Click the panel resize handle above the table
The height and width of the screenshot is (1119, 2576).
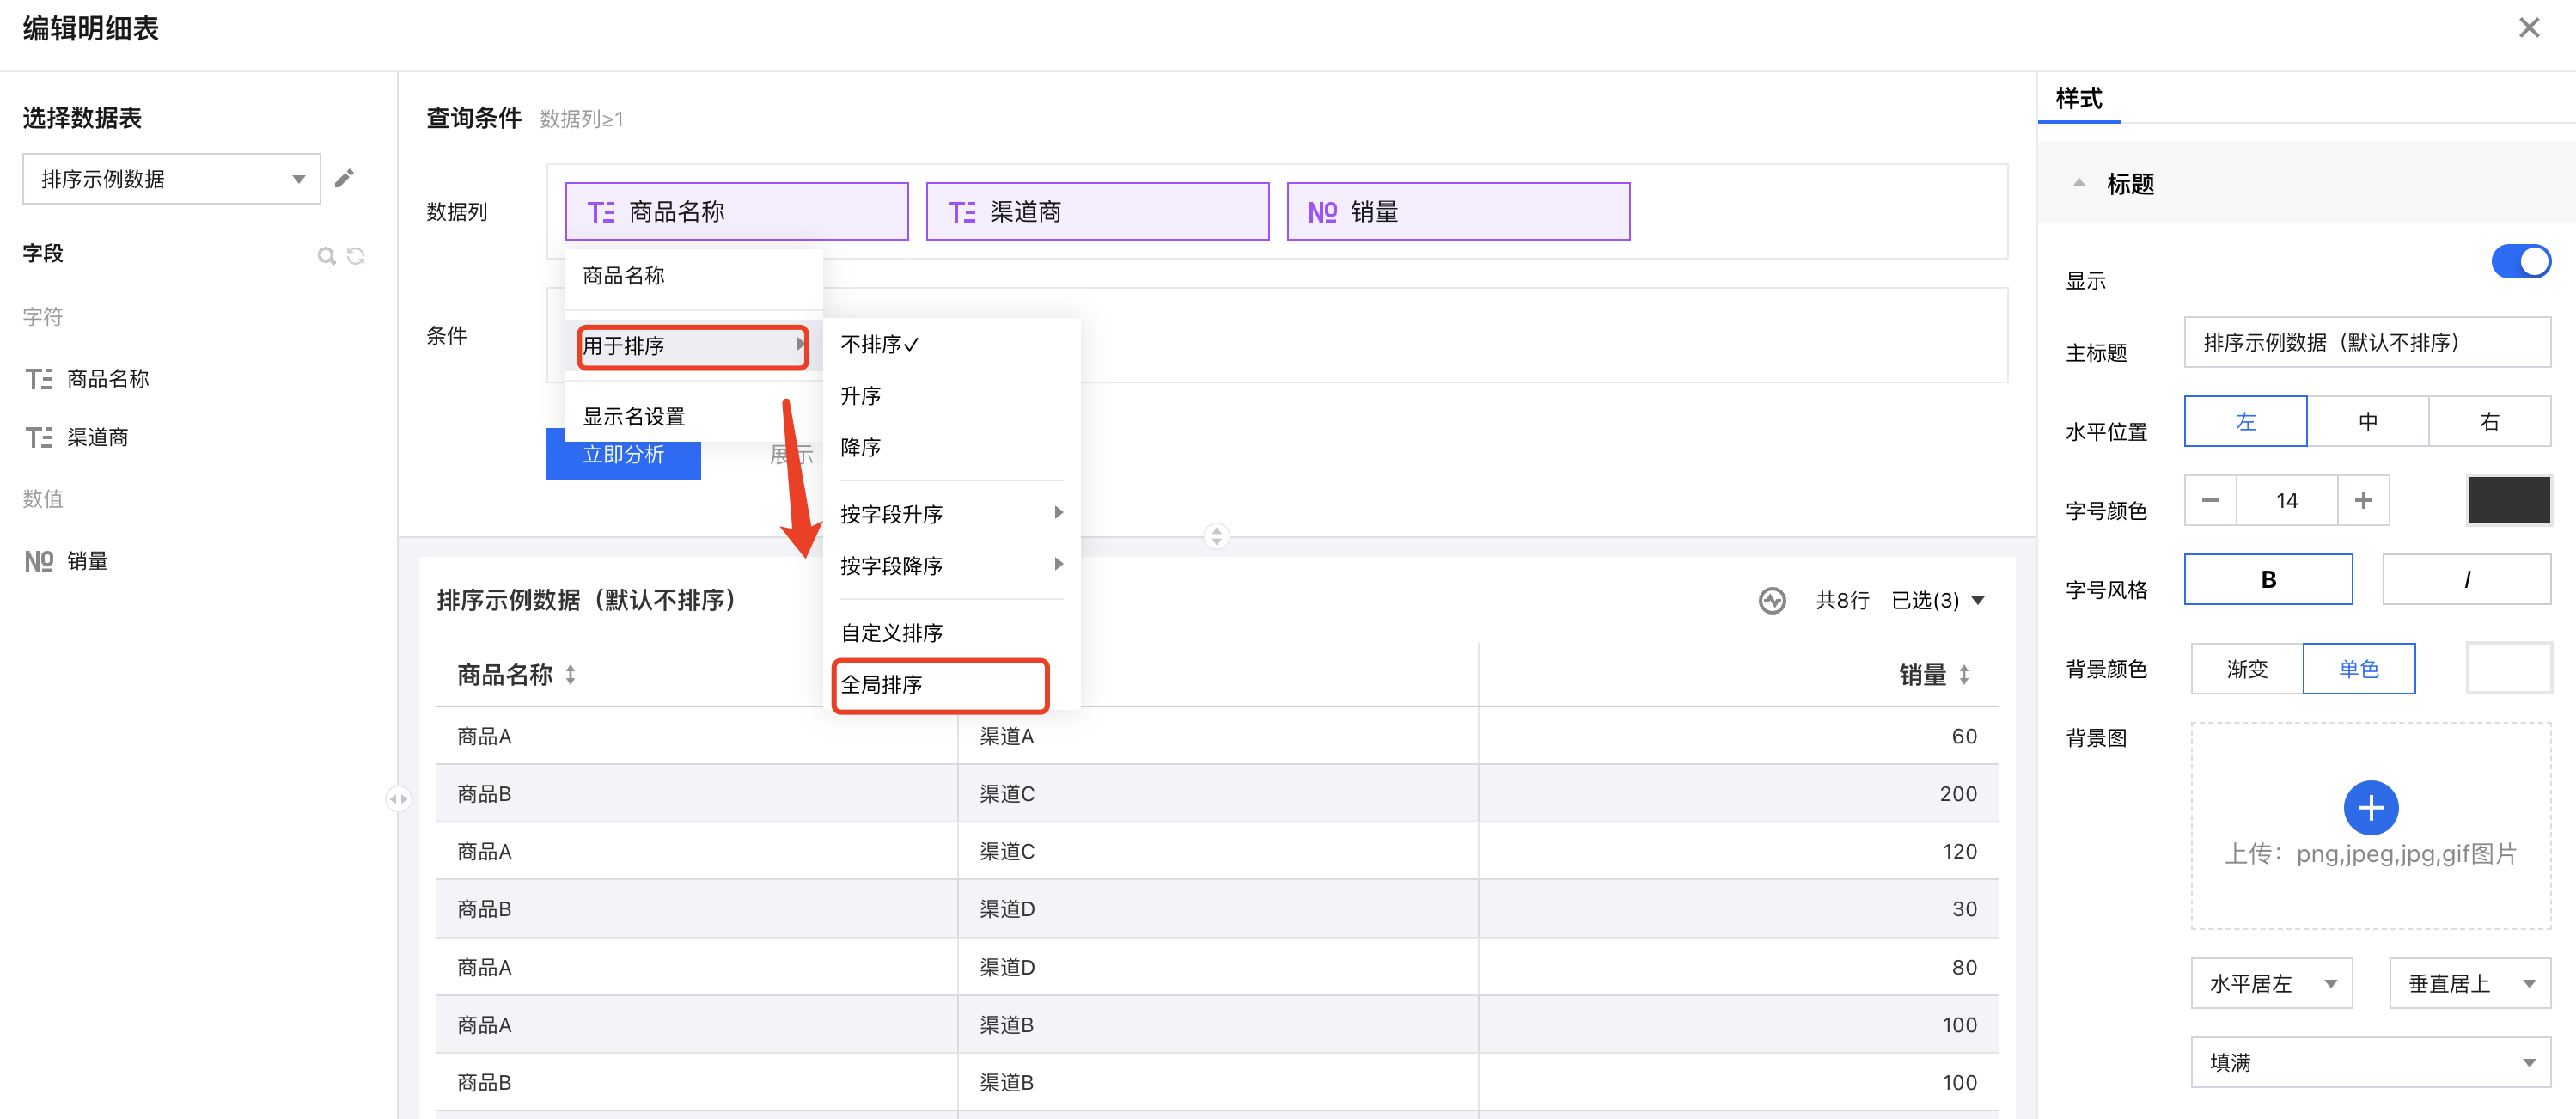tap(1216, 536)
